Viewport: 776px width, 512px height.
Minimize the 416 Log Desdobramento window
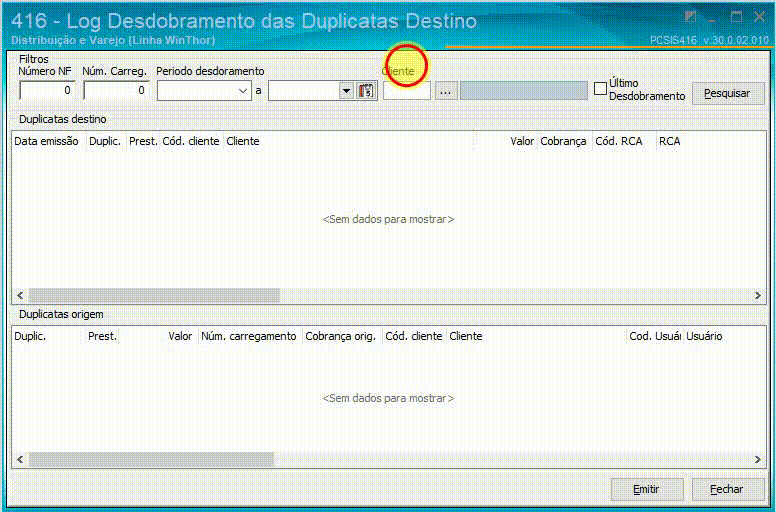(x=712, y=18)
